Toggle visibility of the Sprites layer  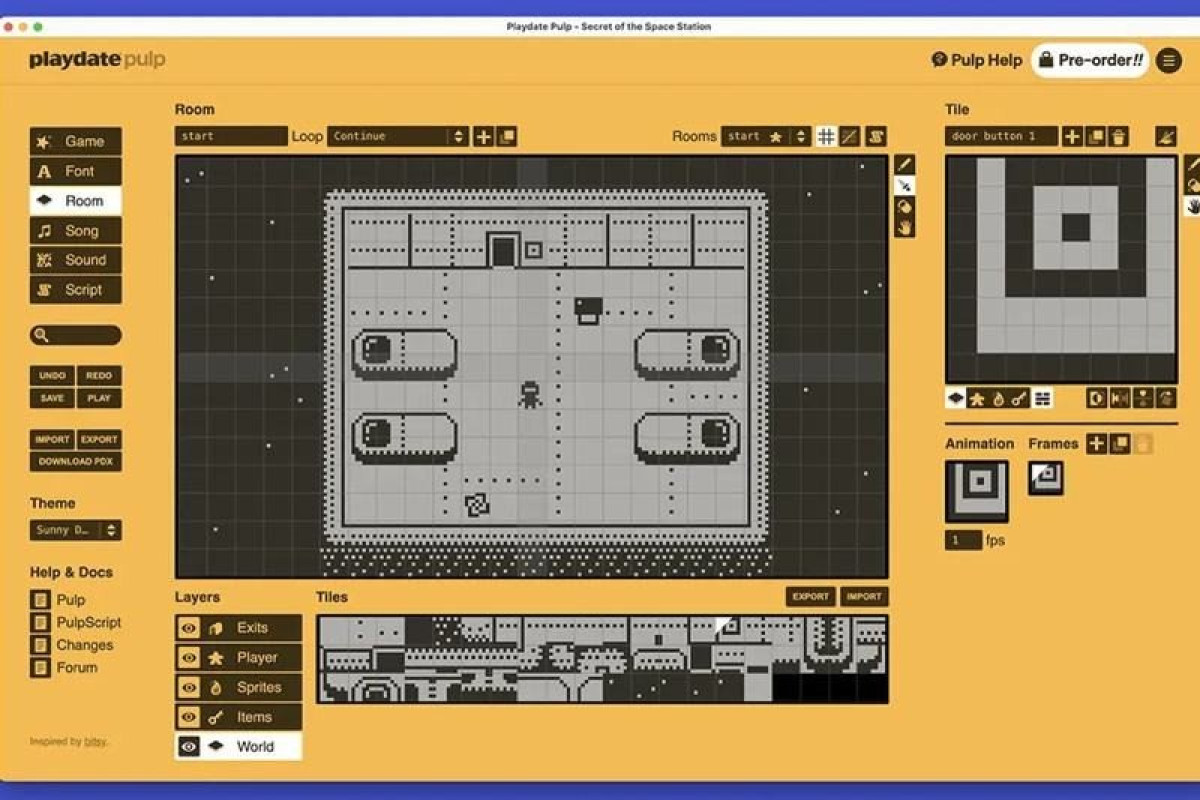188,687
